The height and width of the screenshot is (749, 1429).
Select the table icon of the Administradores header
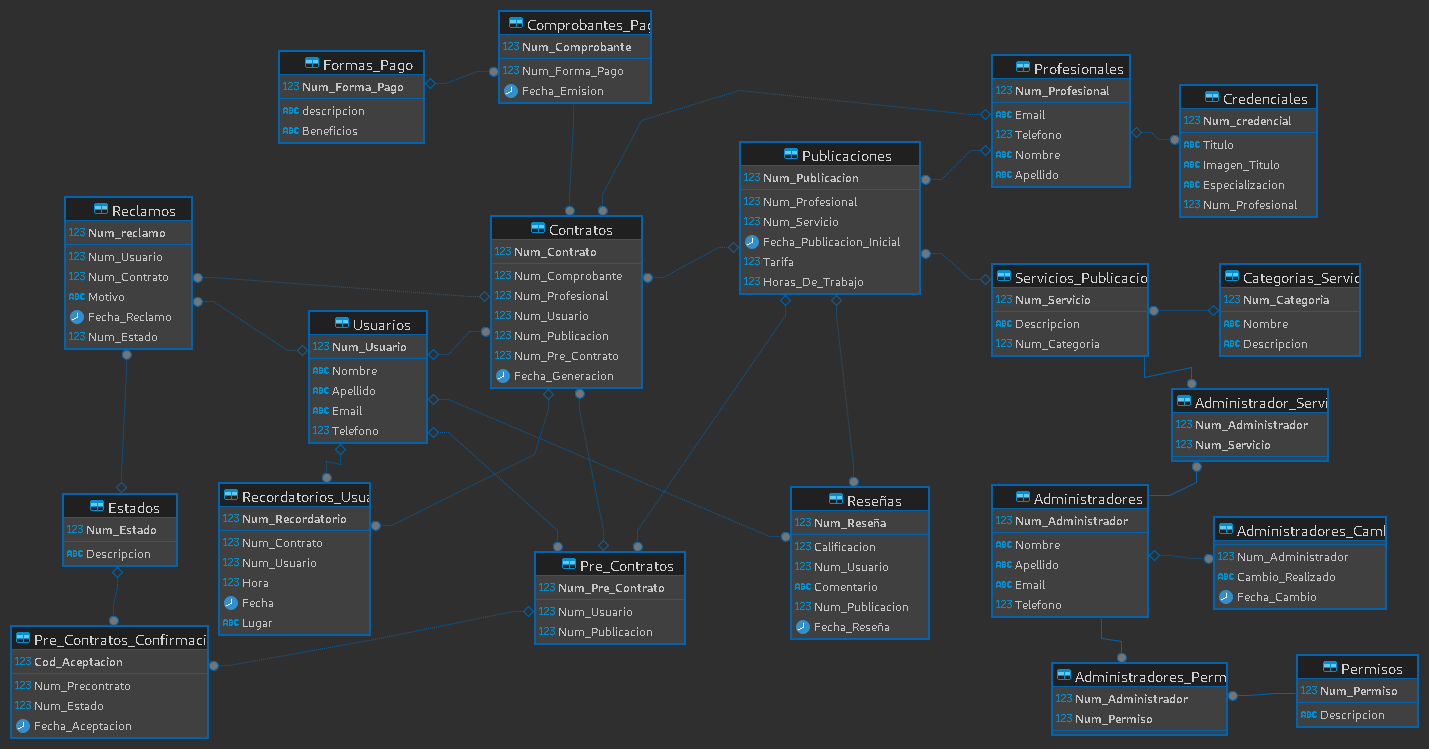click(x=1022, y=496)
